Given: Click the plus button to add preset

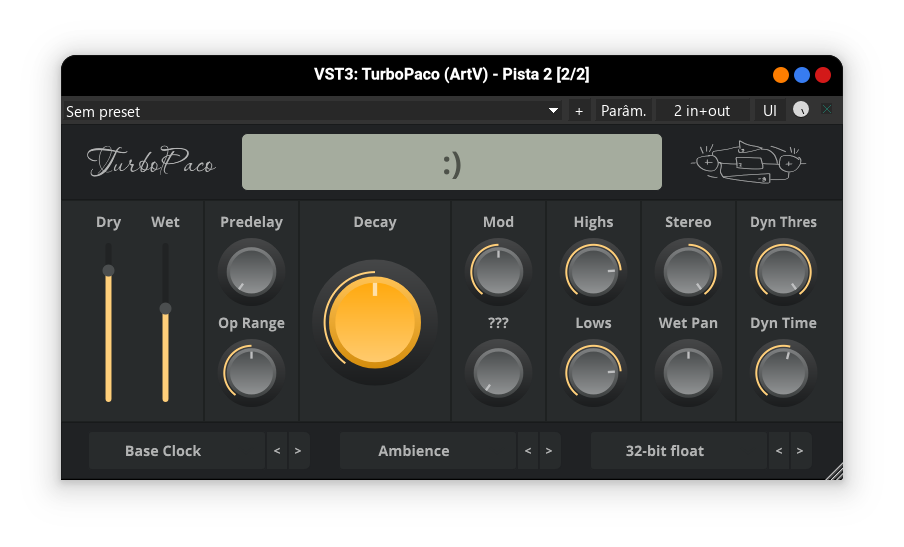Looking at the screenshot, I should pos(579,111).
